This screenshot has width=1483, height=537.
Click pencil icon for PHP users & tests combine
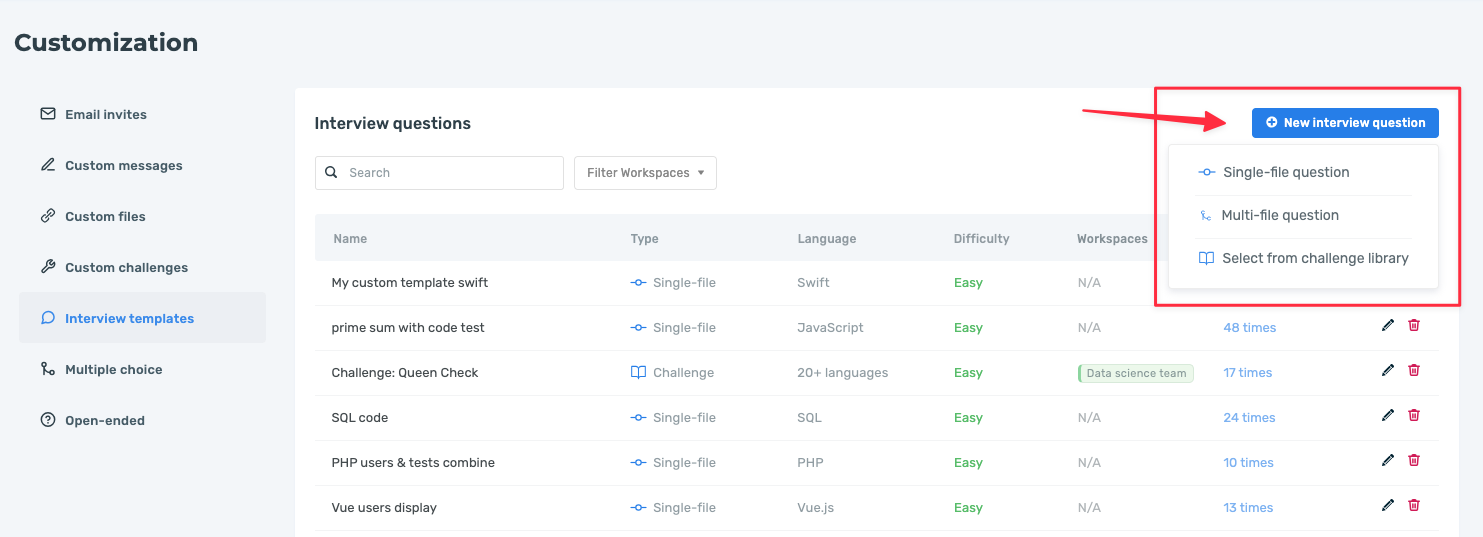pos(1387,460)
